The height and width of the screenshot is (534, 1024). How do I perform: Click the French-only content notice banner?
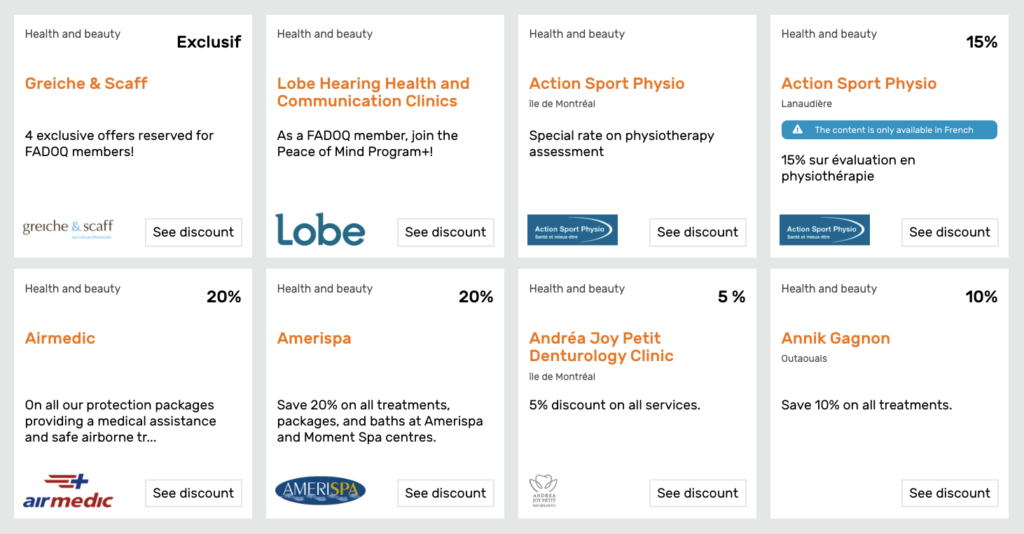(x=889, y=130)
